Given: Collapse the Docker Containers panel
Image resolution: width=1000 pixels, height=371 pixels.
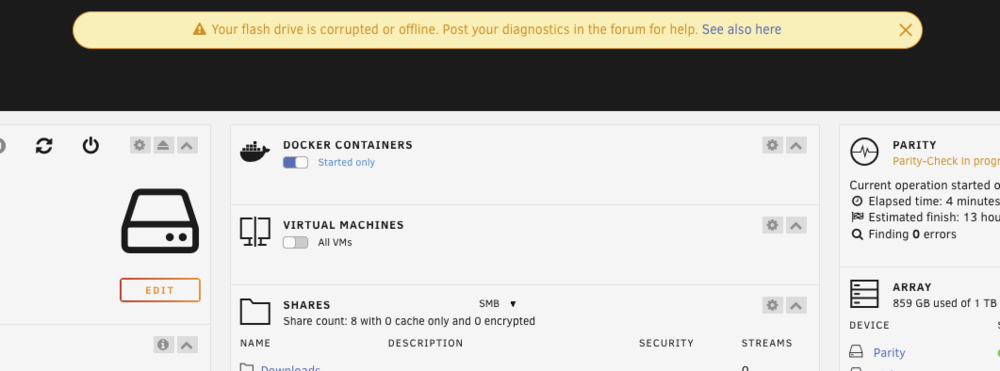Looking at the screenshot, I should (796, 145).
